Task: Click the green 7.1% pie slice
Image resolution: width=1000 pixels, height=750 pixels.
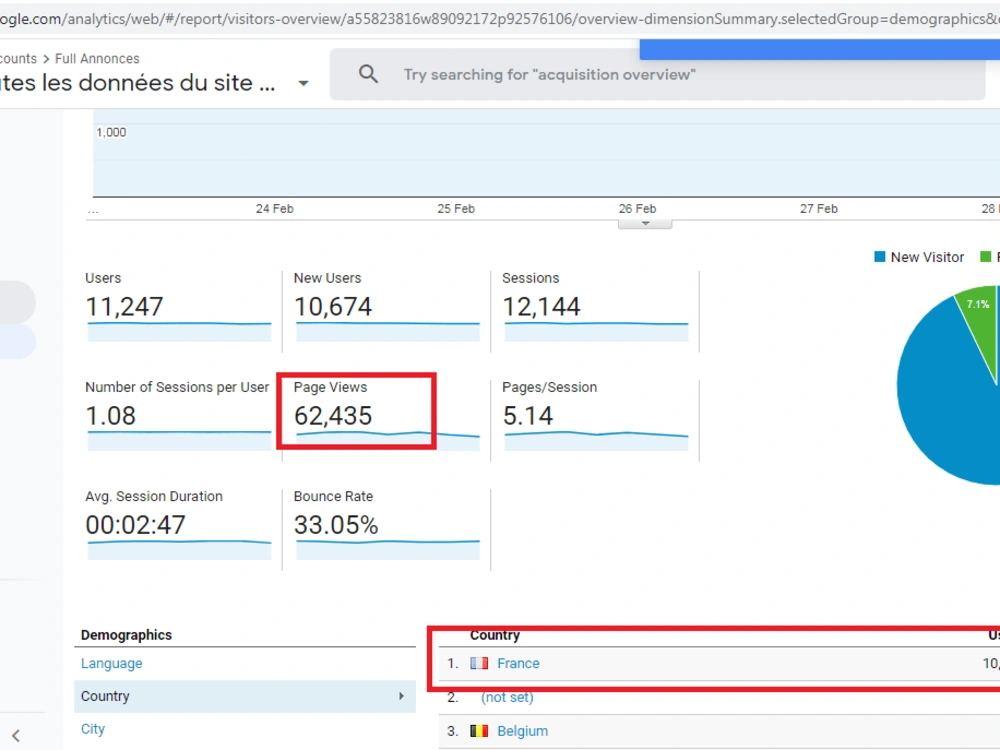Action: pyautogui.click(x=978, y=319)
